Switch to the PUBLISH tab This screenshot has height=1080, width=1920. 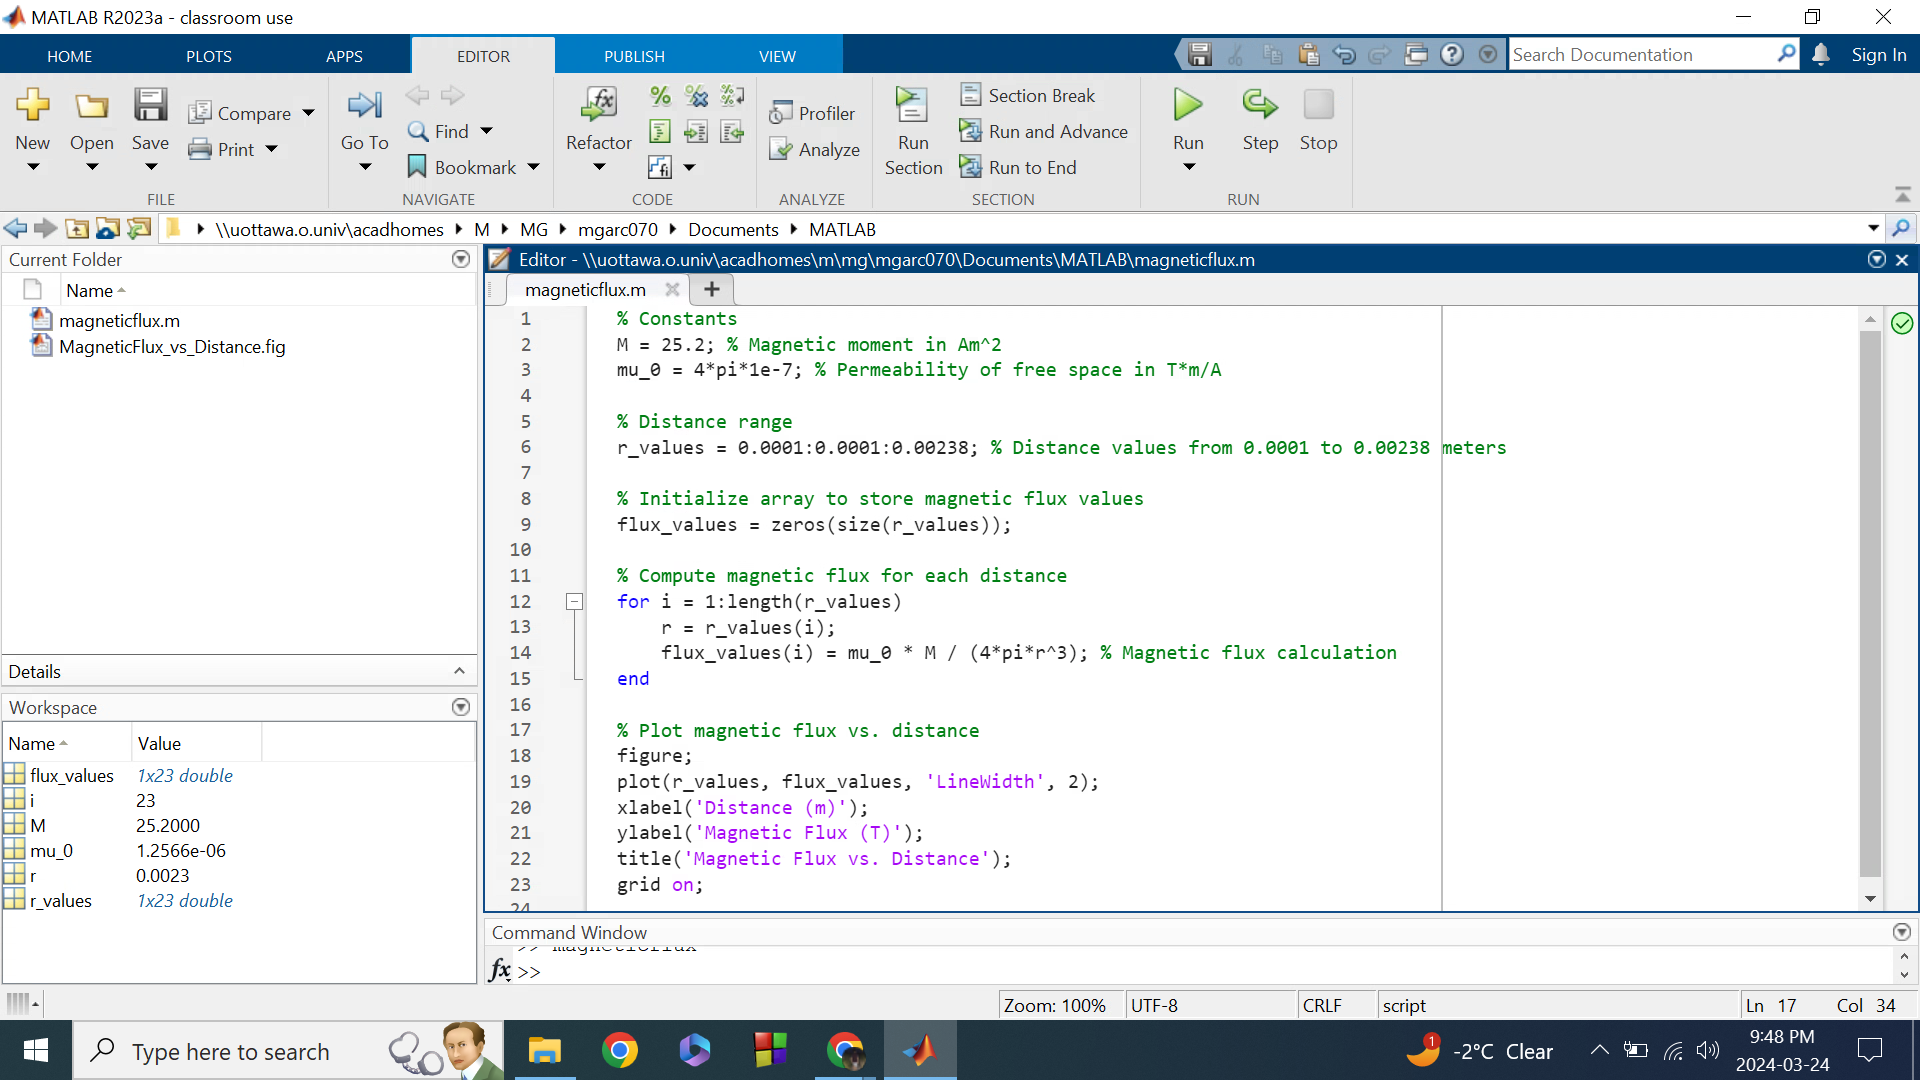point(634,56)
